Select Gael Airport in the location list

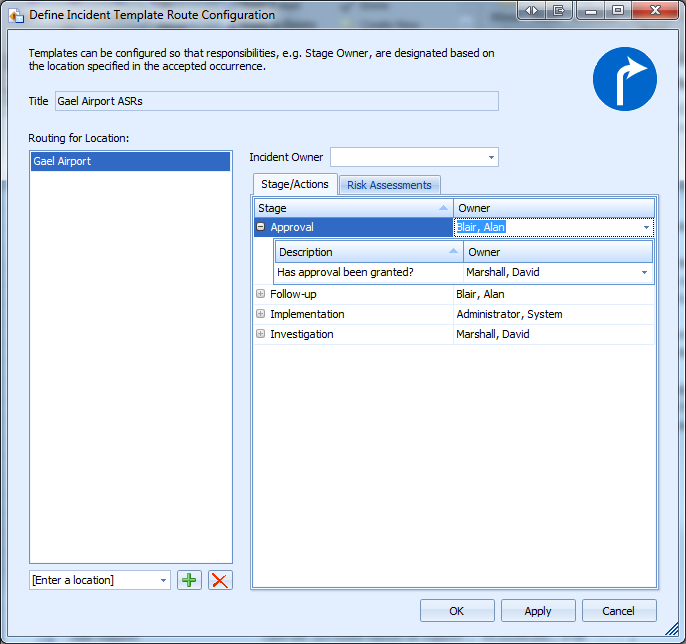tap(130, 161)
